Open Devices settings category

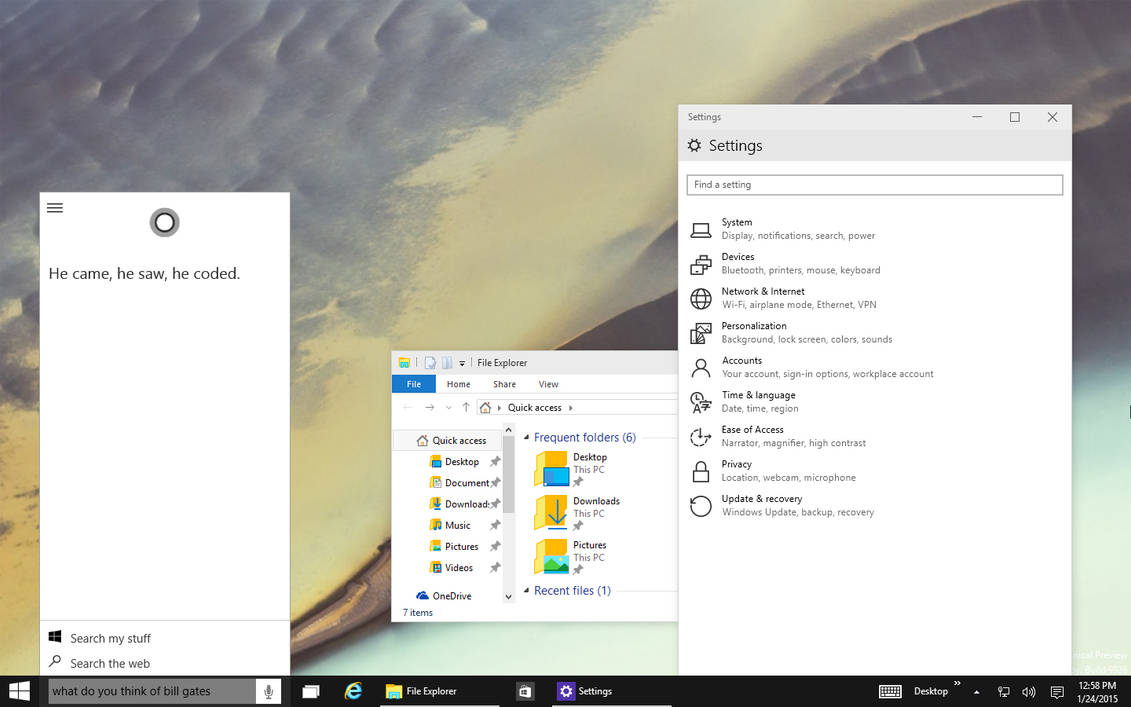click(874, 263)
